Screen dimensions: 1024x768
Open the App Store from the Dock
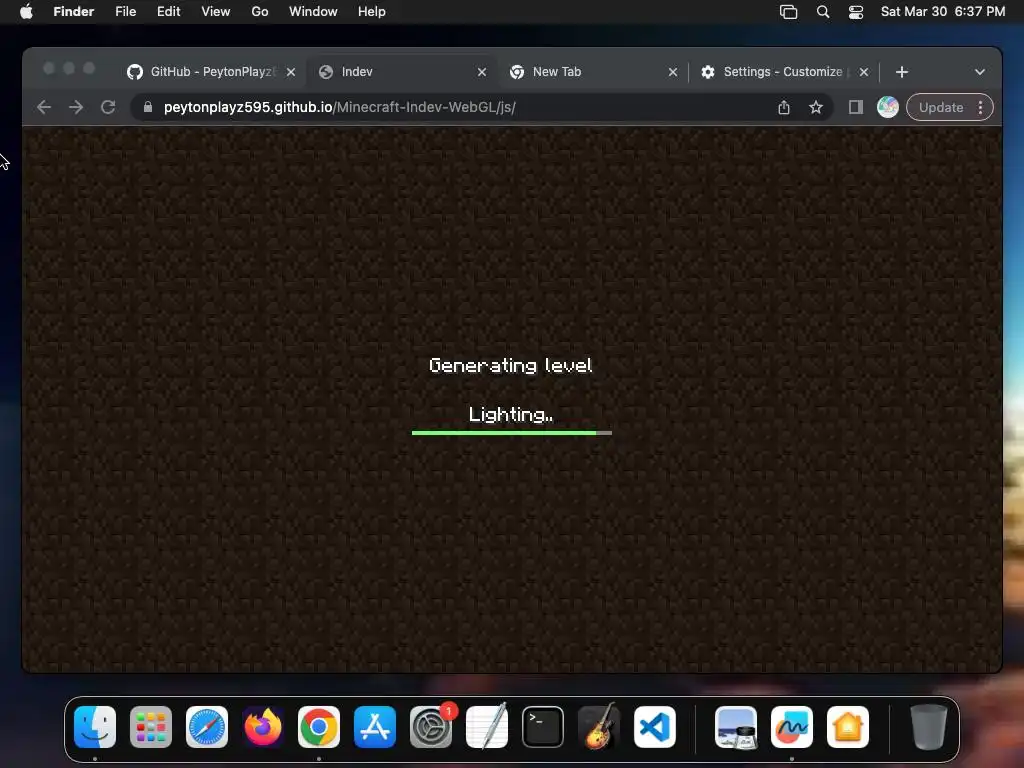click(x=375, y=727)
